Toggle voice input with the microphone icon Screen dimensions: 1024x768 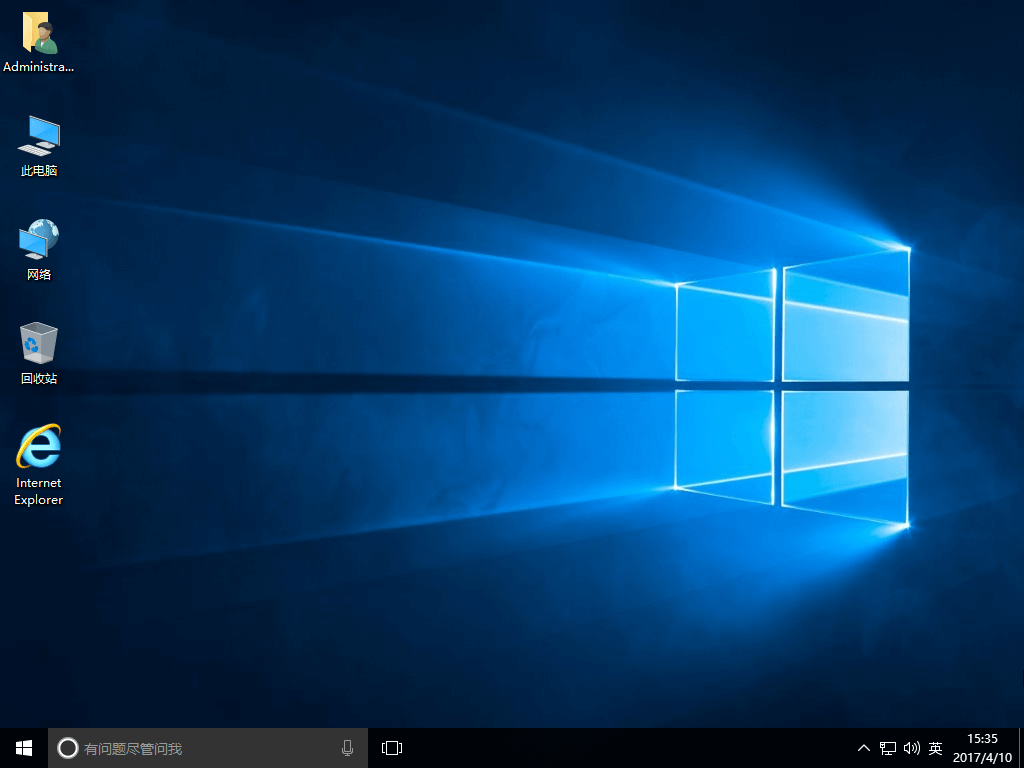(x=347, y=747)
